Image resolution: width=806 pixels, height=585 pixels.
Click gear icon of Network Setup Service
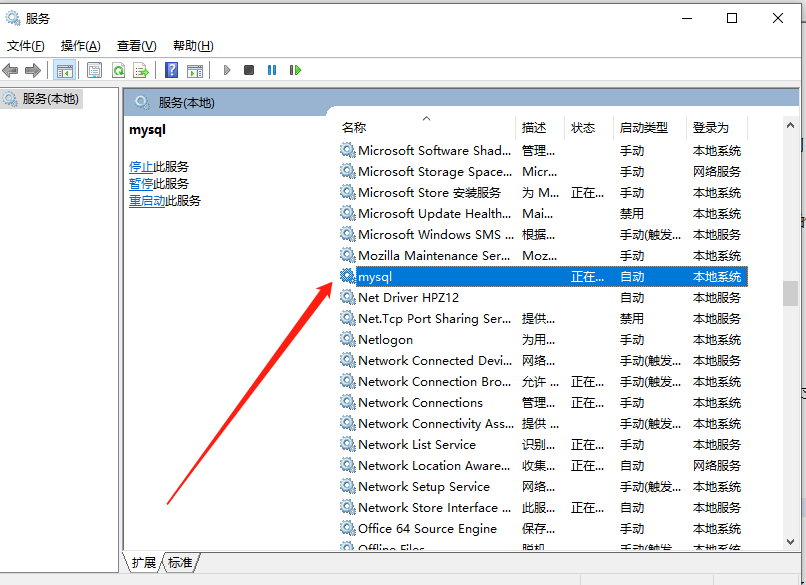tap(347, 486)
